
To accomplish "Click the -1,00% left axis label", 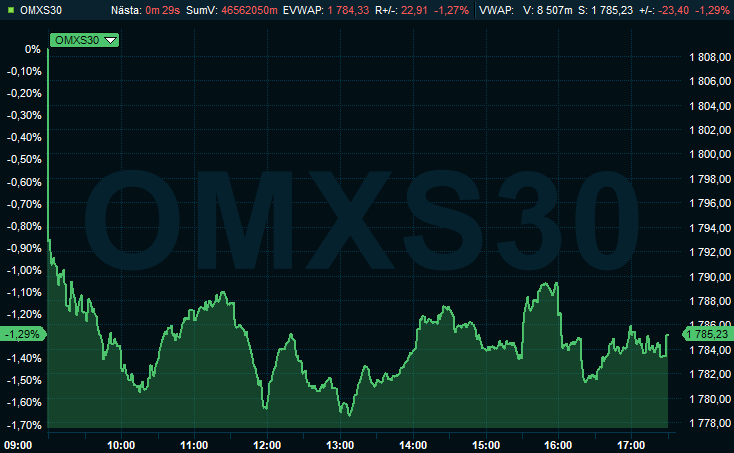I will tap(24, 270).
